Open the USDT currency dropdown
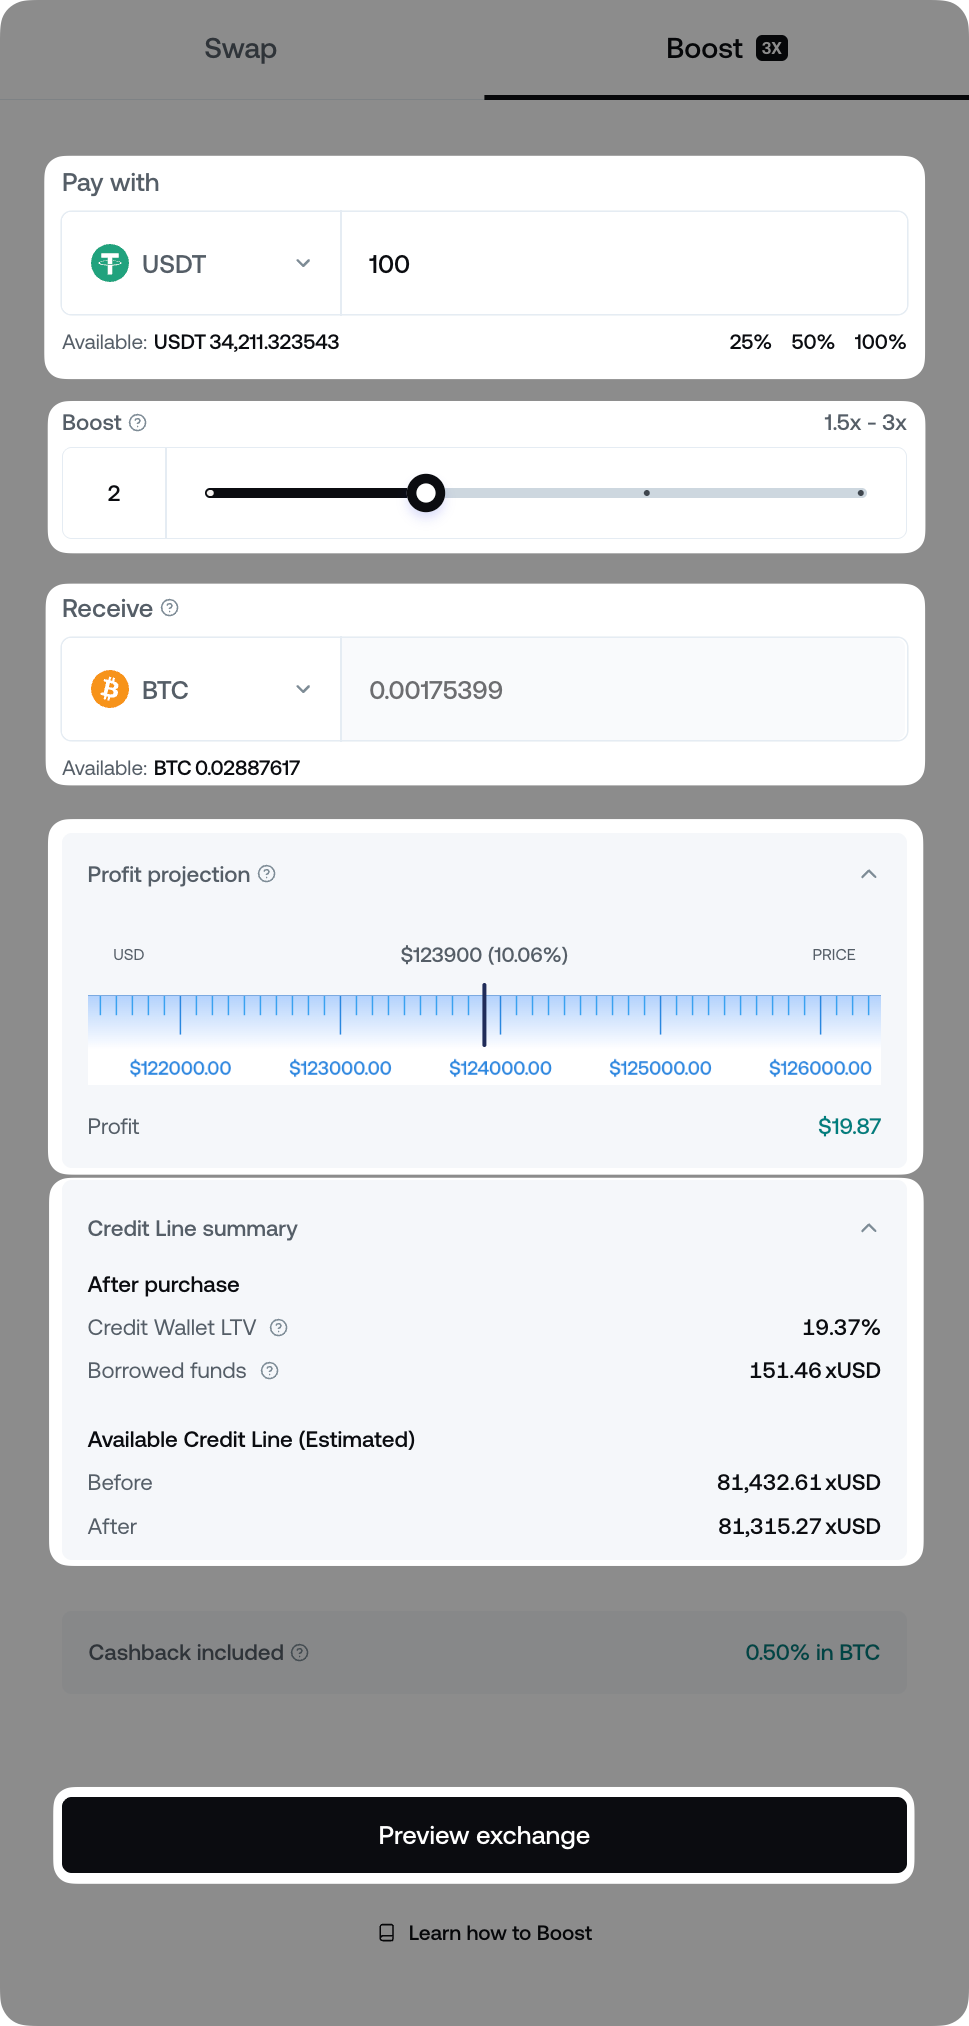This screenshot has width=969, height=2026. pyautogui.click(x=303, y=263)
